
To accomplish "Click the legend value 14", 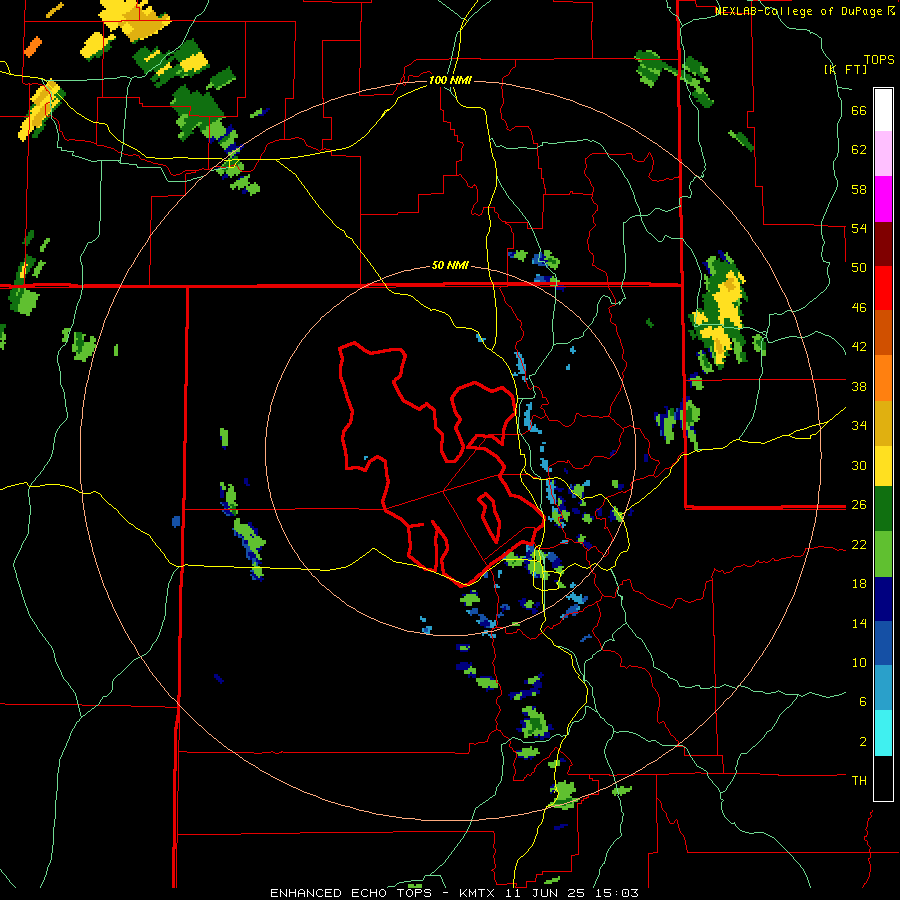I will [x=859, y=623].
